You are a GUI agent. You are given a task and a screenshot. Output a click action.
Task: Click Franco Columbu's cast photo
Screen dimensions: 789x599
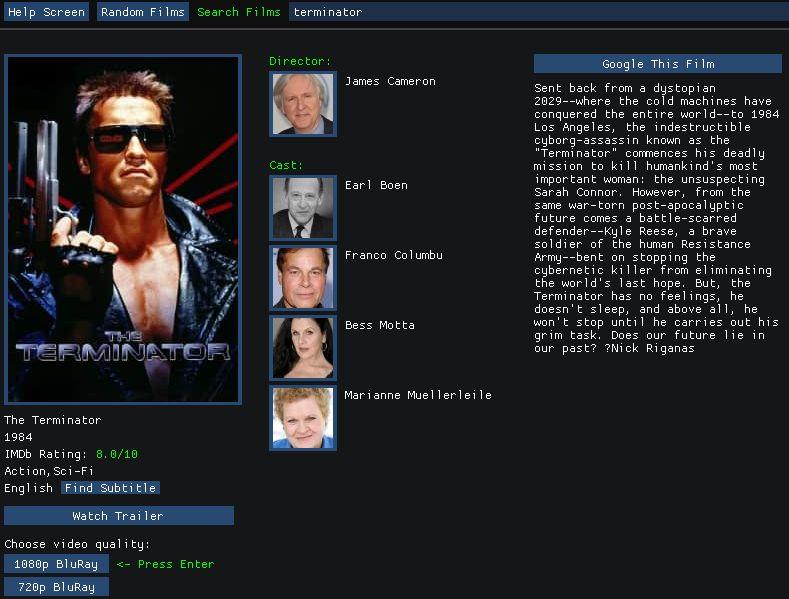coord(303,277)
